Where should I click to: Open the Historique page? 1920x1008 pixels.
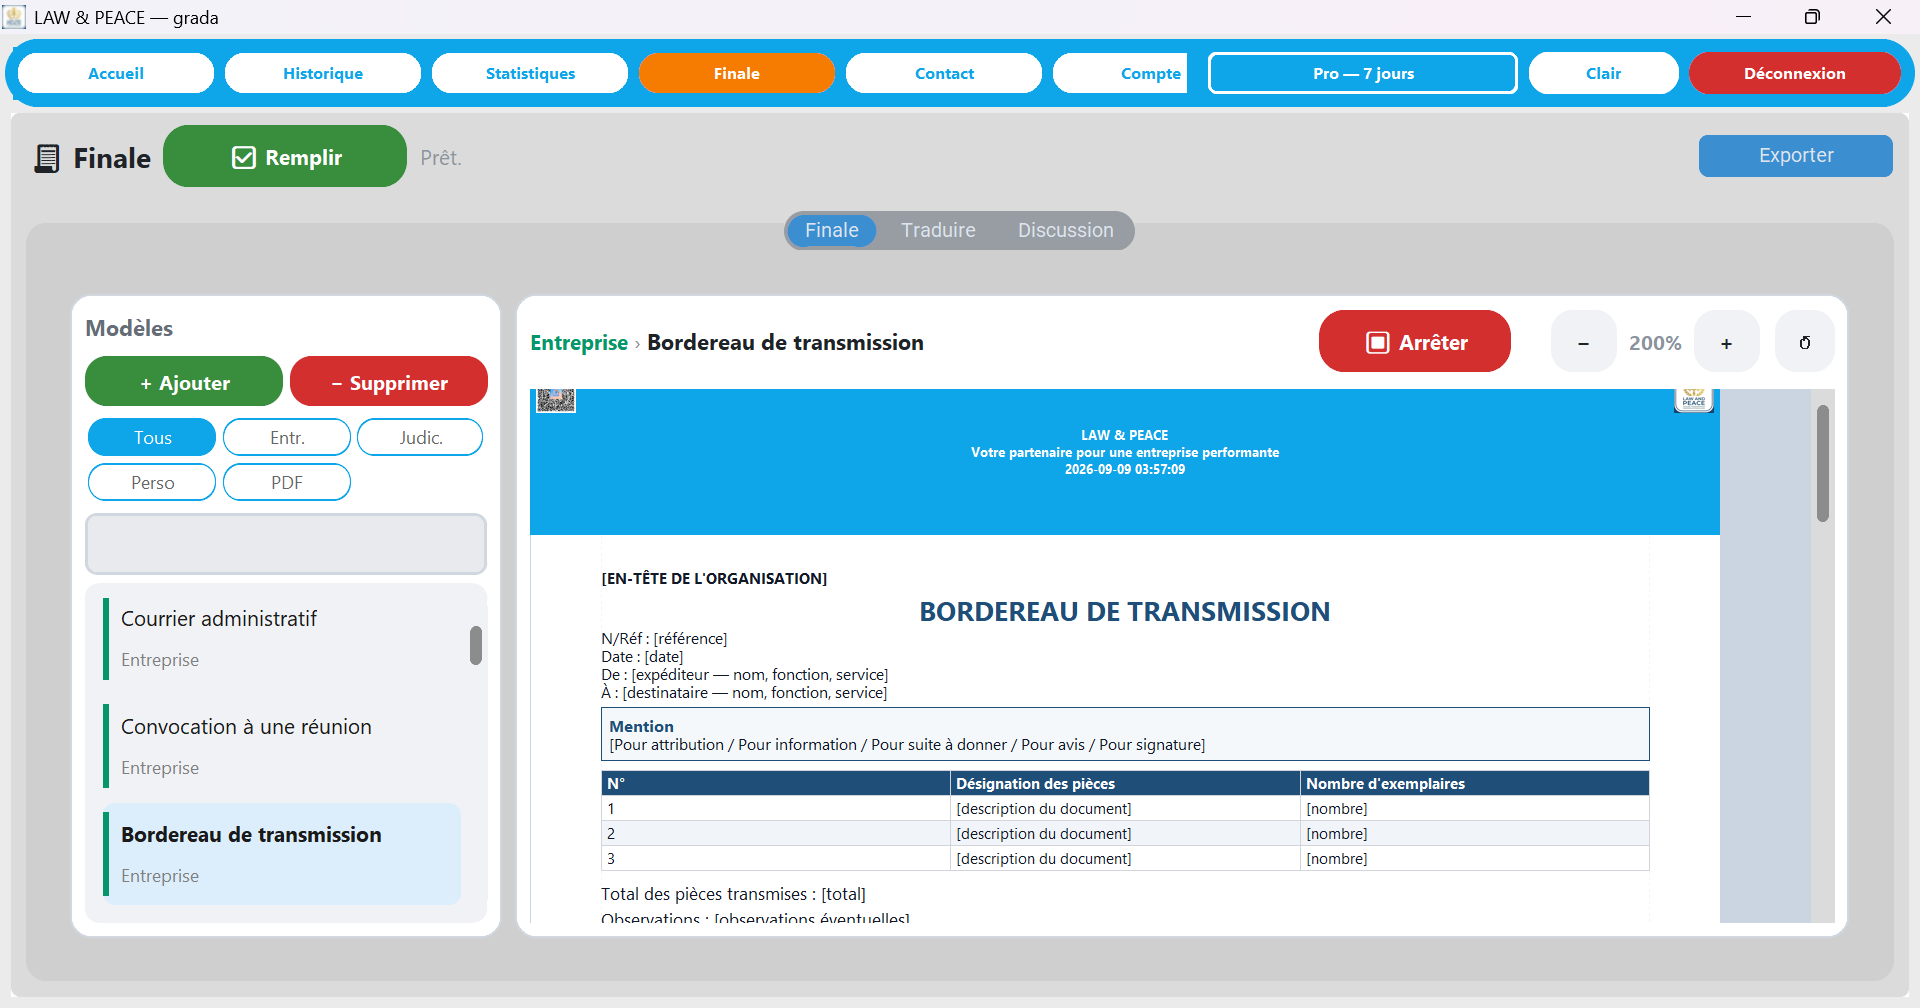point(323,73)
